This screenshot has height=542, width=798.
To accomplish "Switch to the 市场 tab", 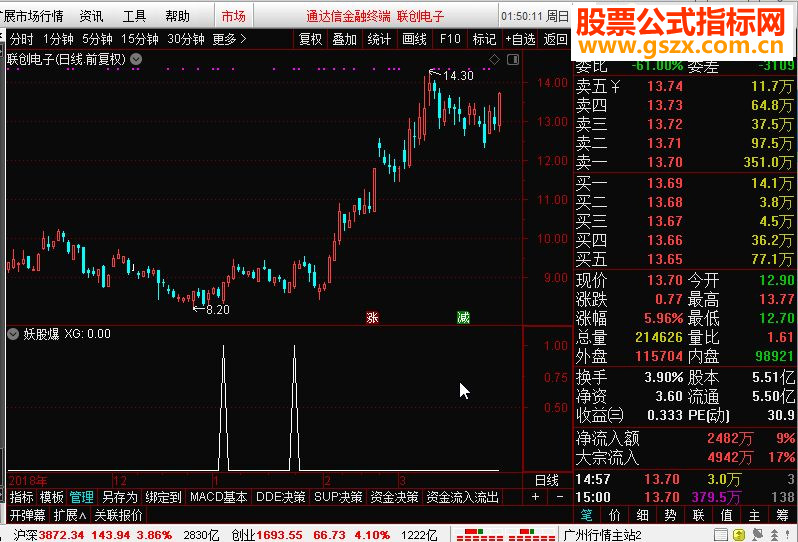I will coord(234,16).
